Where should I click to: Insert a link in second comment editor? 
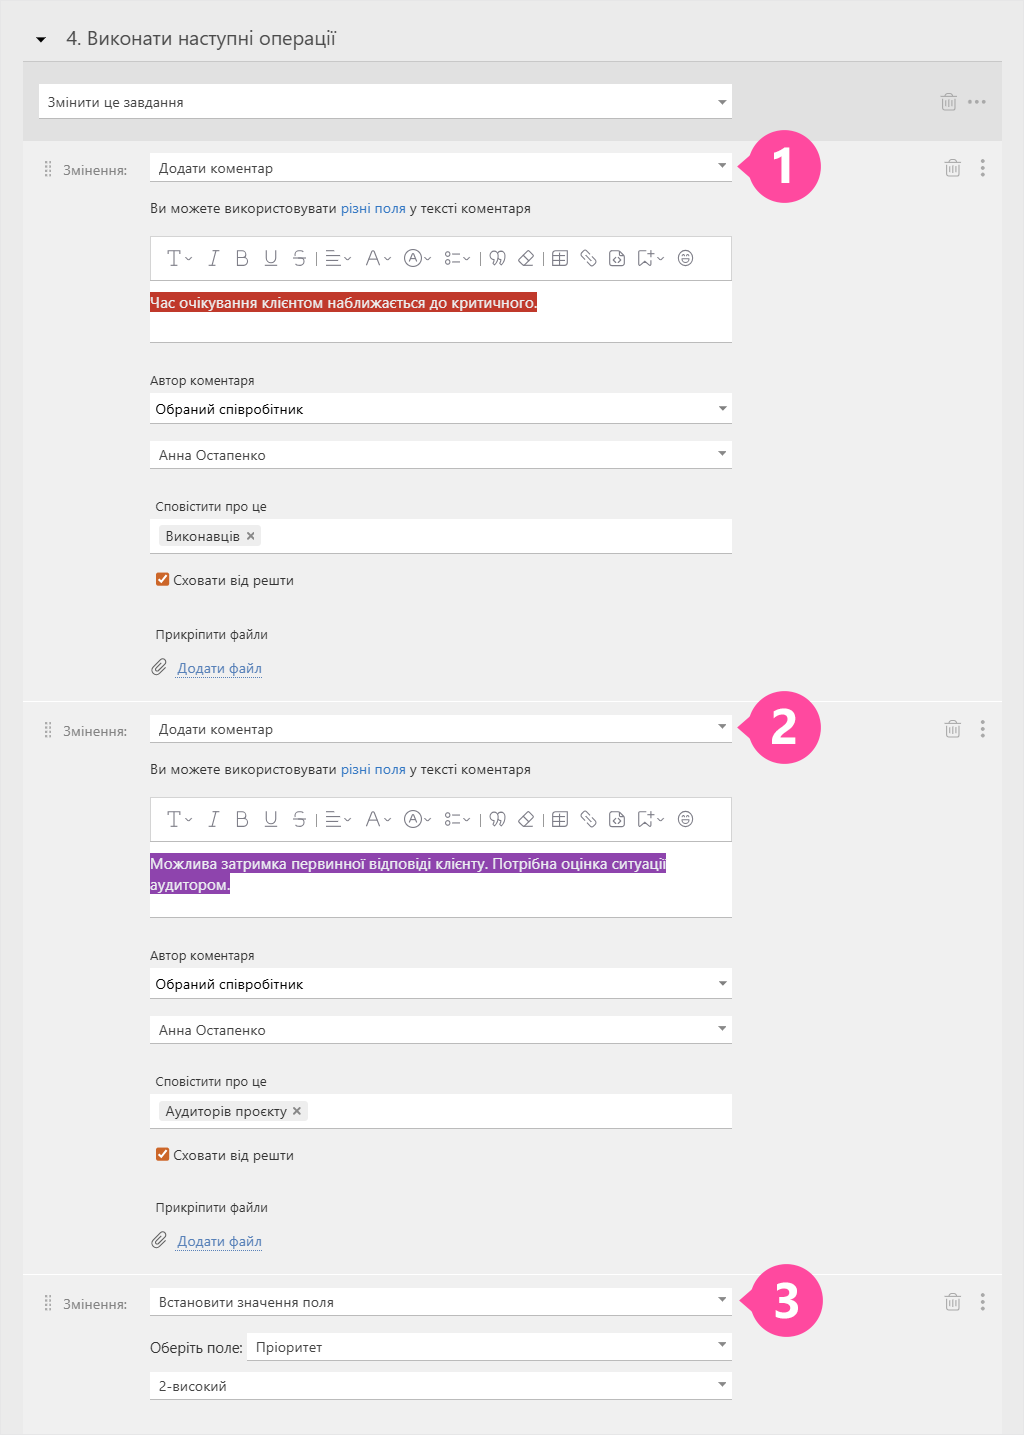(x=589, y=819)
